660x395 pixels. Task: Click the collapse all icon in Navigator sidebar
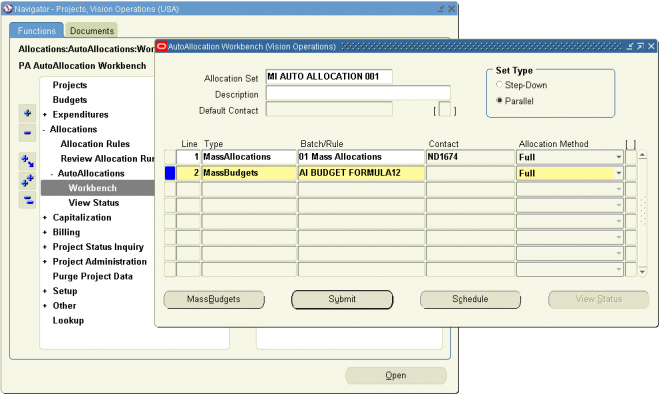(27, 200)
